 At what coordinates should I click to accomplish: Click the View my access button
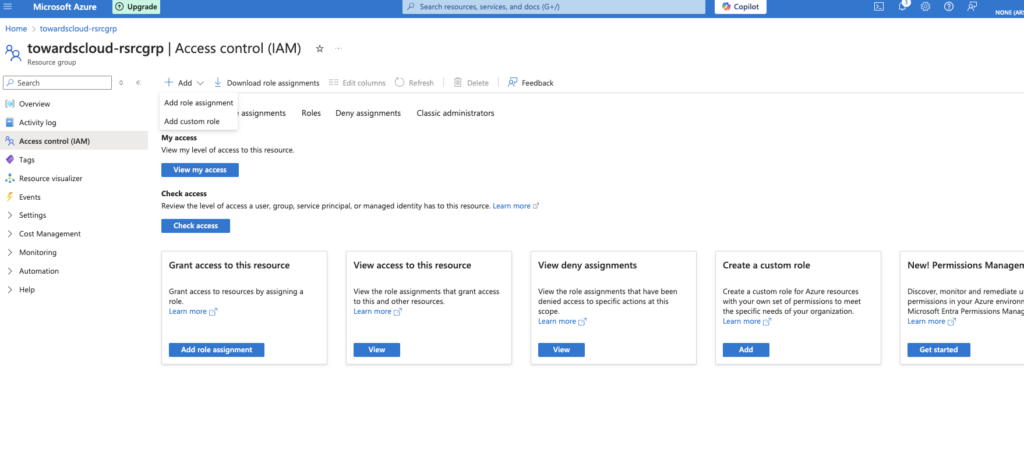pos(200,170)
